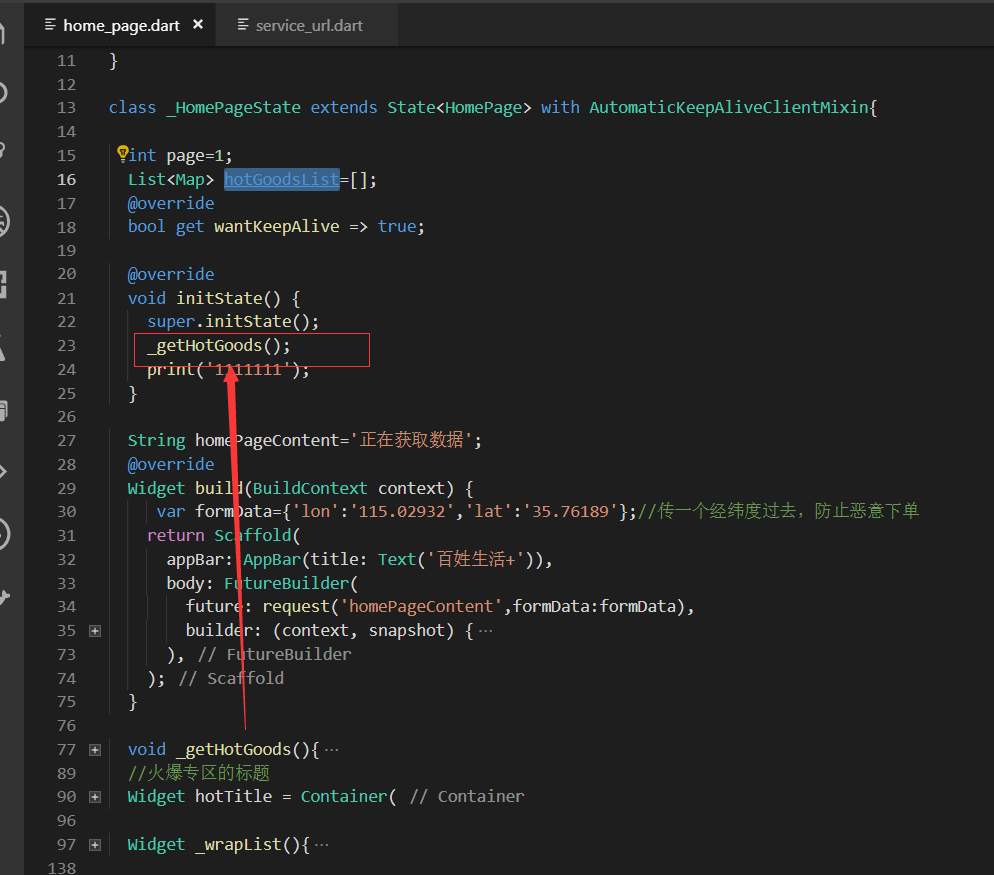
Task: Click the _HomePageState class name
Action: 234,107
